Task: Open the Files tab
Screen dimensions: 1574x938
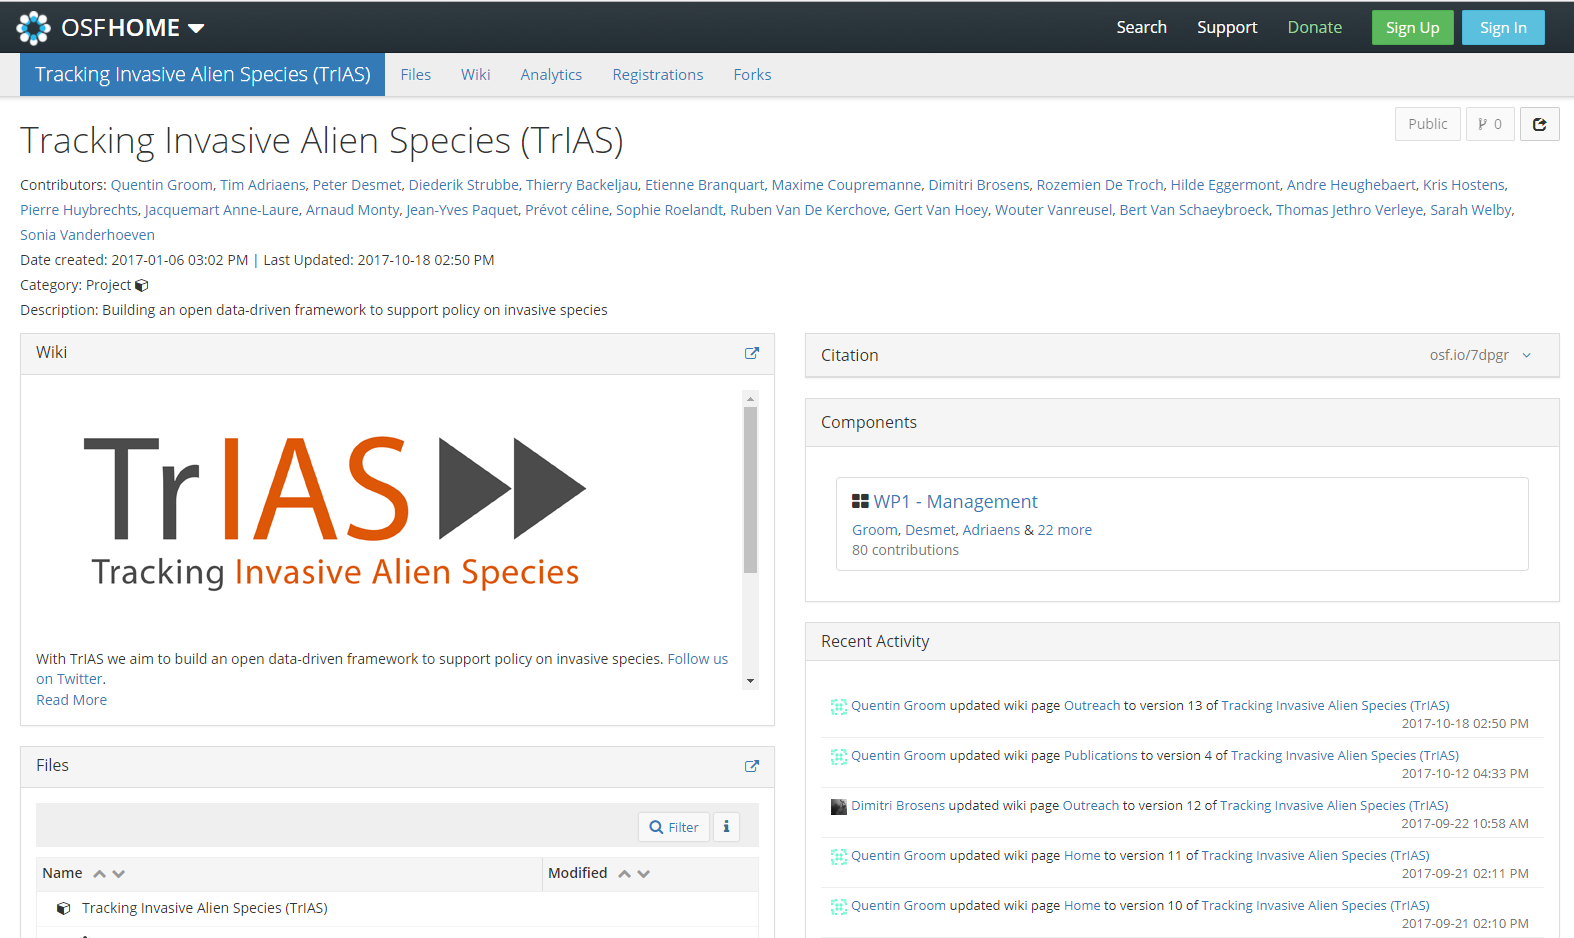Action: [x=416, y=75]
